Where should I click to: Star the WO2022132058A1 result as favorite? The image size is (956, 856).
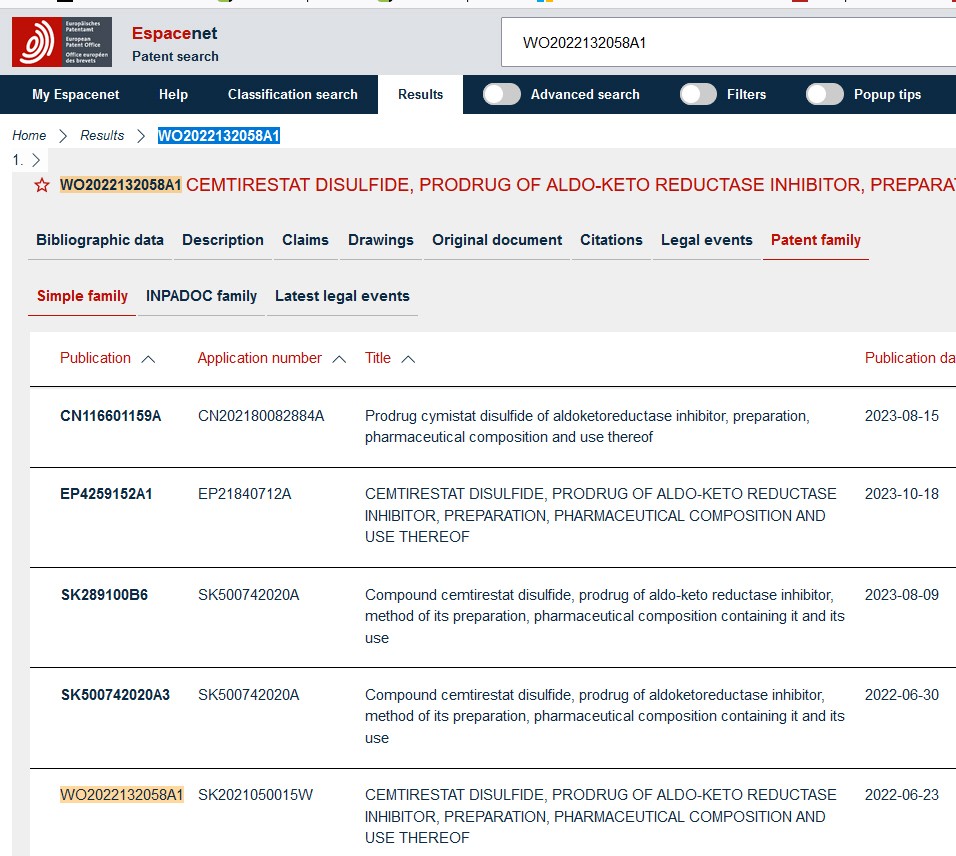(42, 185)
